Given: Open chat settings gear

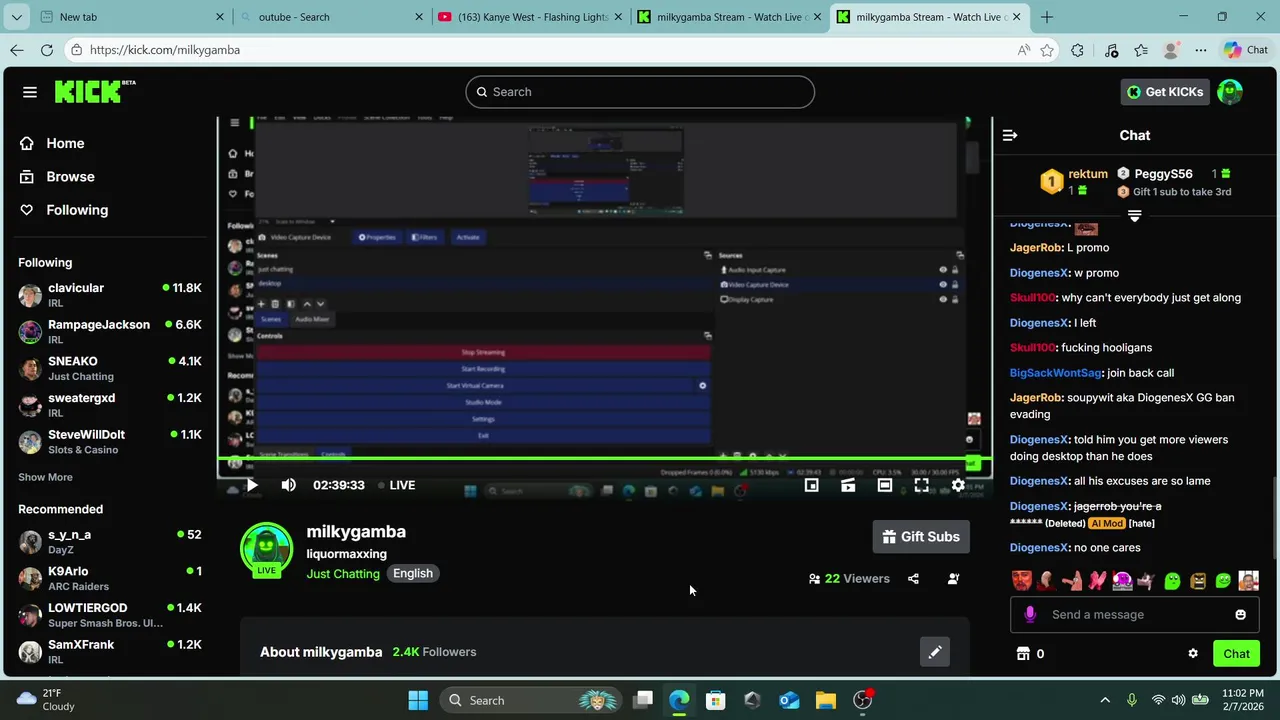Looking at the screenshot, I should pyautogui.click(x=1193, y=654).
